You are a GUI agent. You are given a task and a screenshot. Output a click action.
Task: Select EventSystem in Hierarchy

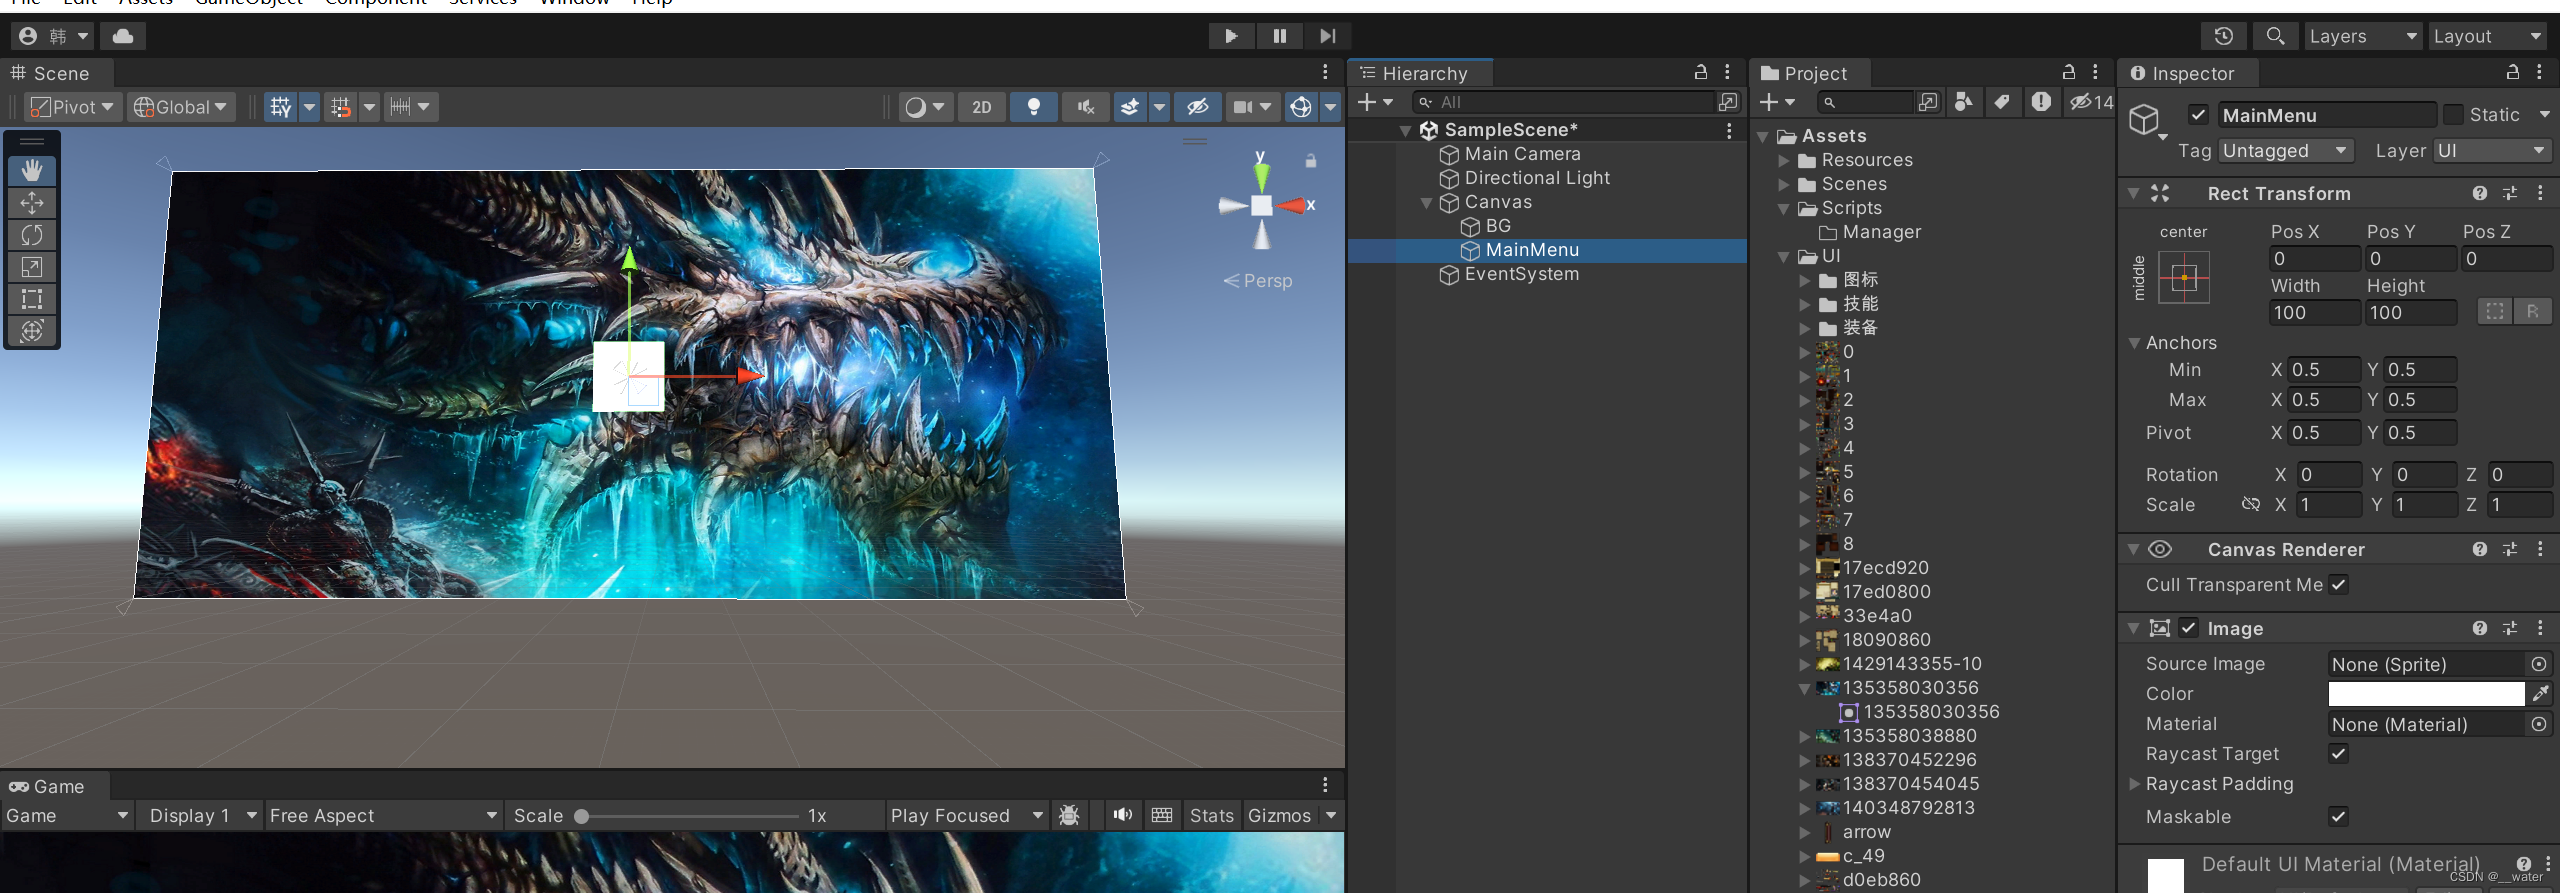pos(1521,274)
